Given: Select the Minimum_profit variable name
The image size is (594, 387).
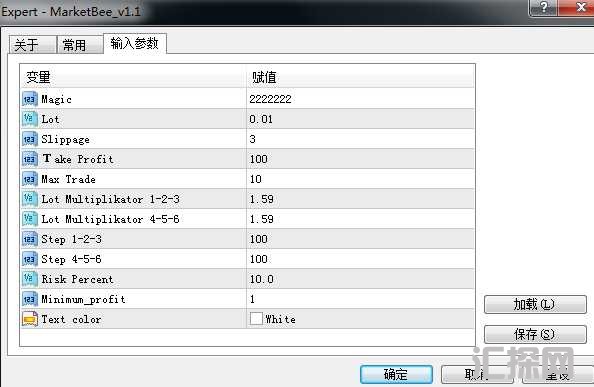Looking at the screenshot, I should click(x=83, y=300).
